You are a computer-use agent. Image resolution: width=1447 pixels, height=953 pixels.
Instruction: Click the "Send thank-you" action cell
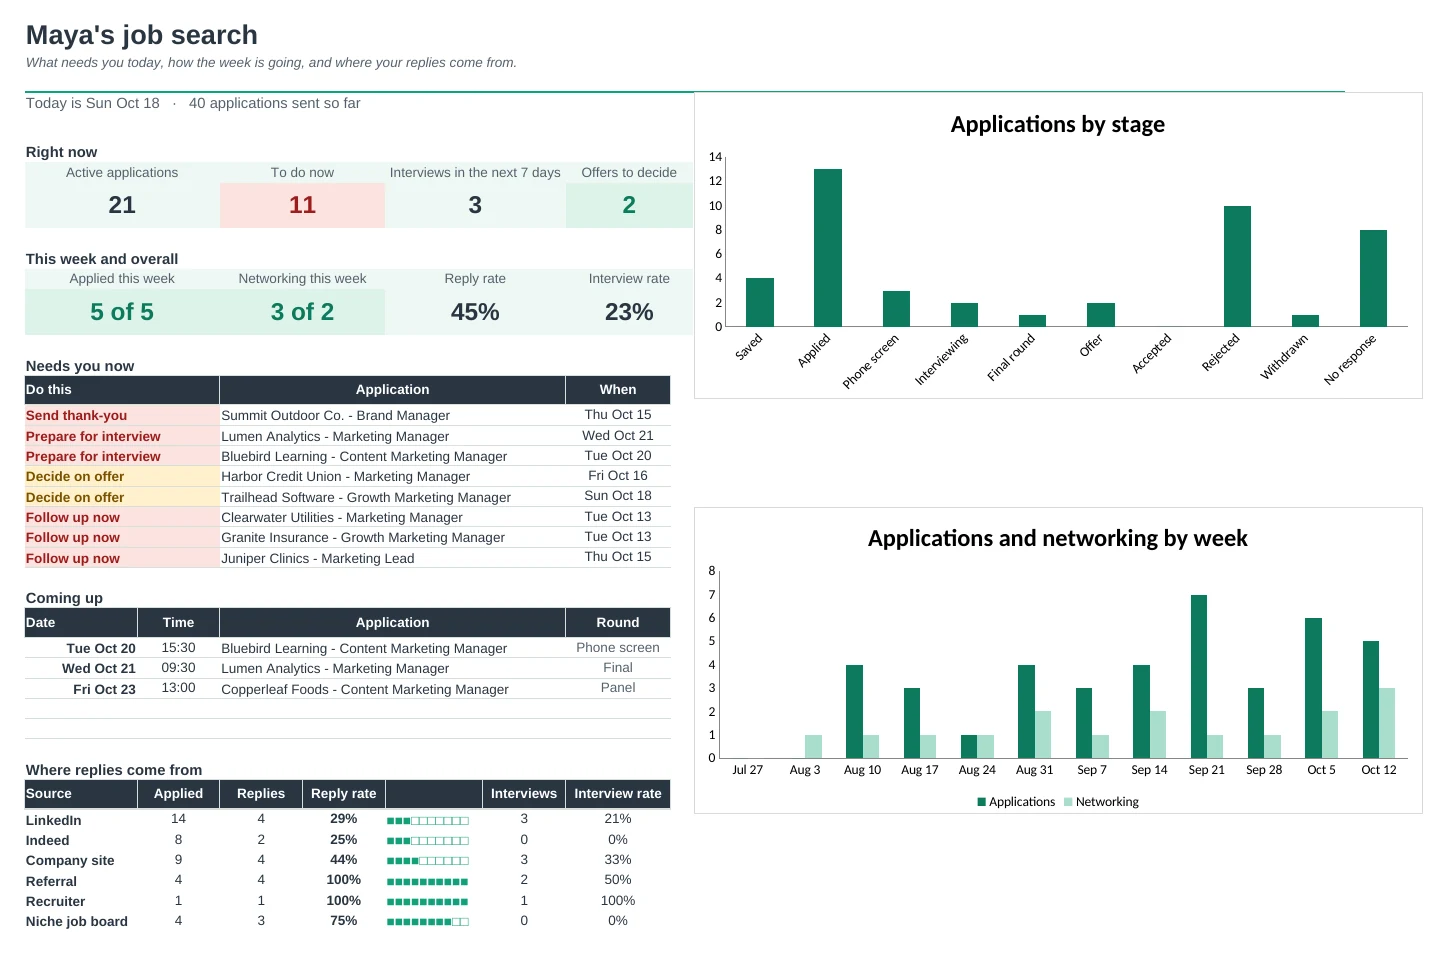pyautogui.click(x=122, y=415)
